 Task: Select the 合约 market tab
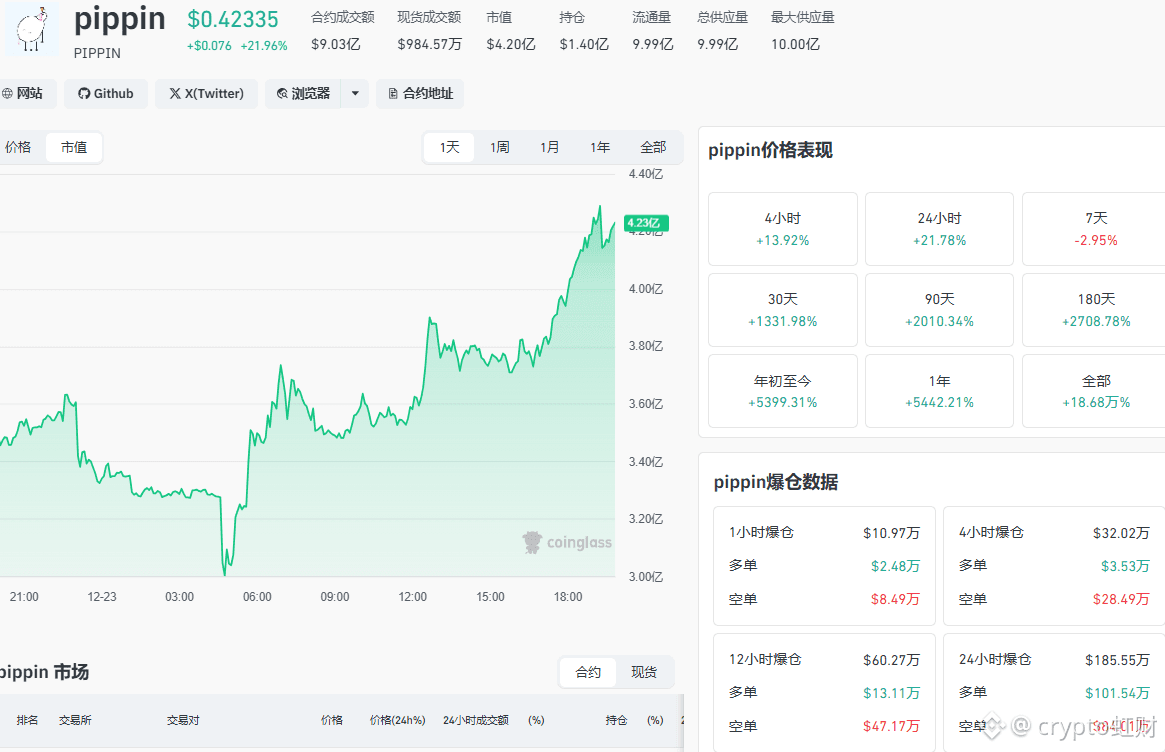(588, 673)
